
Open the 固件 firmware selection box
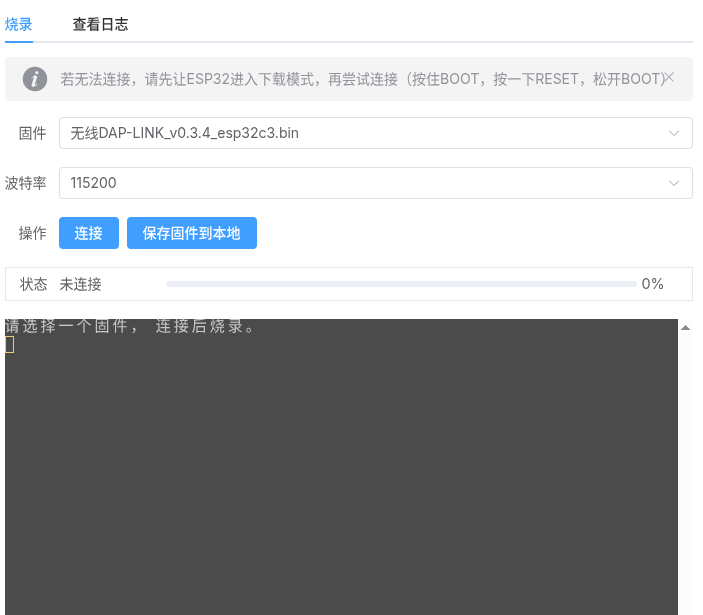[x=360, y=133]
